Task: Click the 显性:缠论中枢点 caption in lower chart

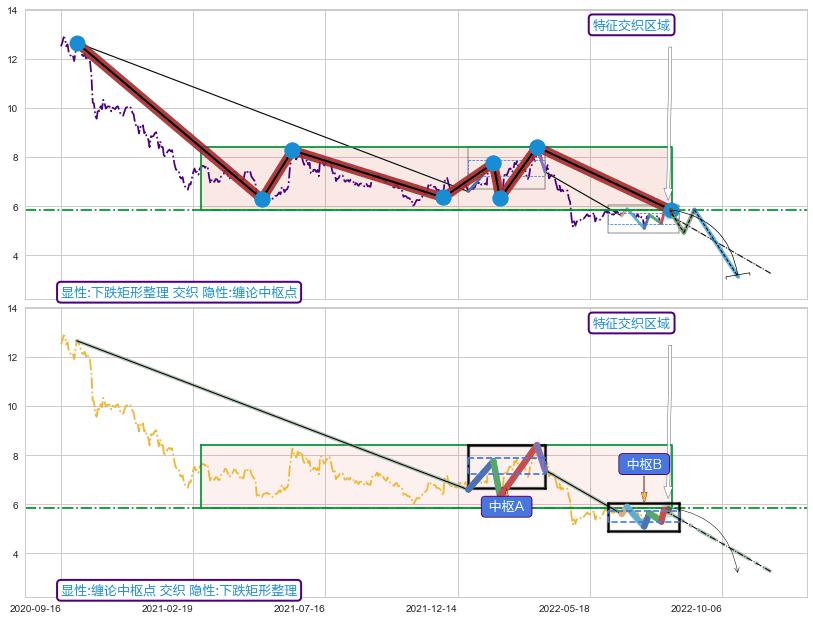Action: coord(179,590)
